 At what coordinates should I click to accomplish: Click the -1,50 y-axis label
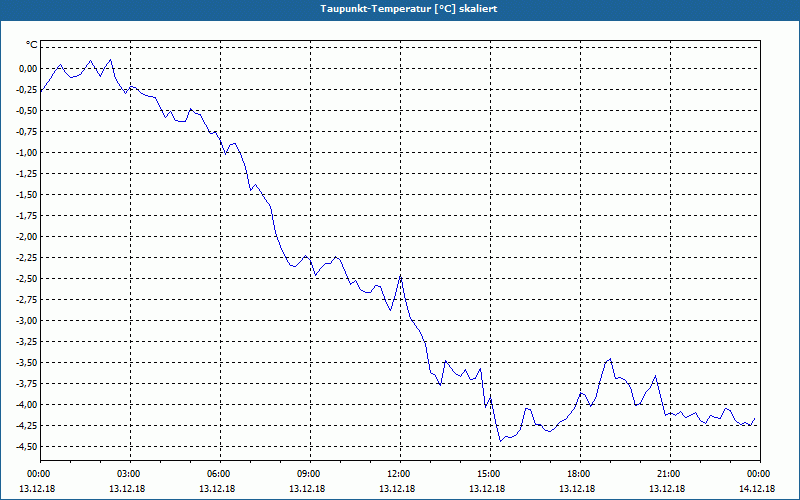(27, 195)
